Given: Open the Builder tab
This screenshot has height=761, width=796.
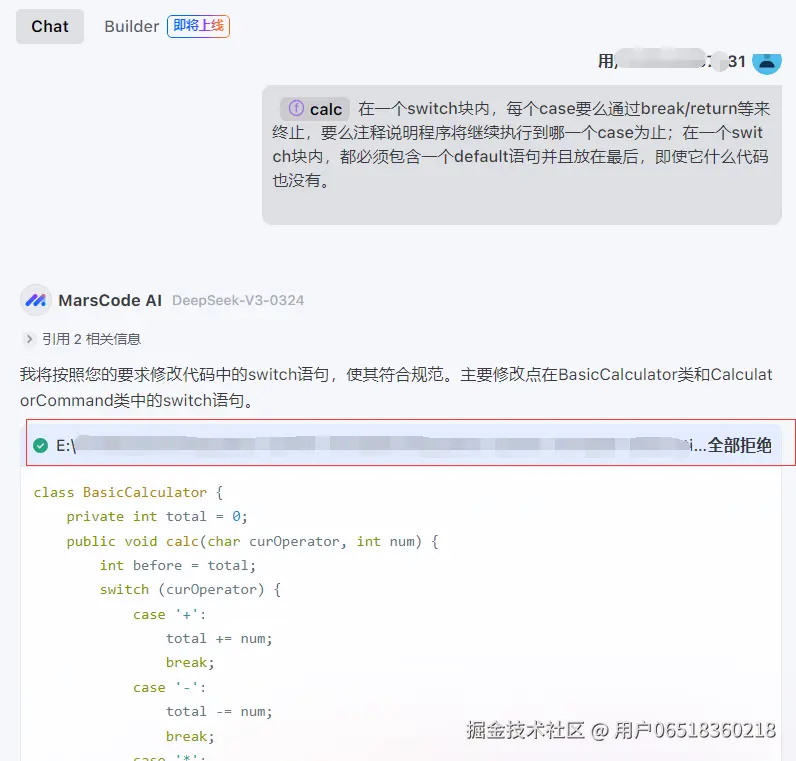Looking at the screenshot, I should (x=131, y=26).
